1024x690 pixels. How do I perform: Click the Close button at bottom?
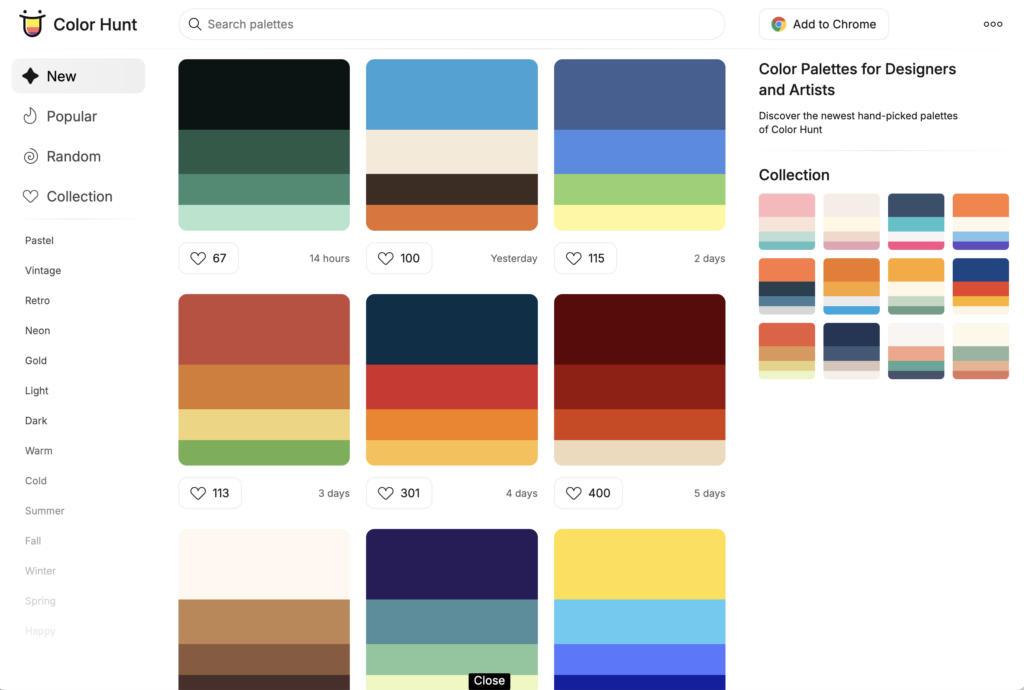coord(489,681)
